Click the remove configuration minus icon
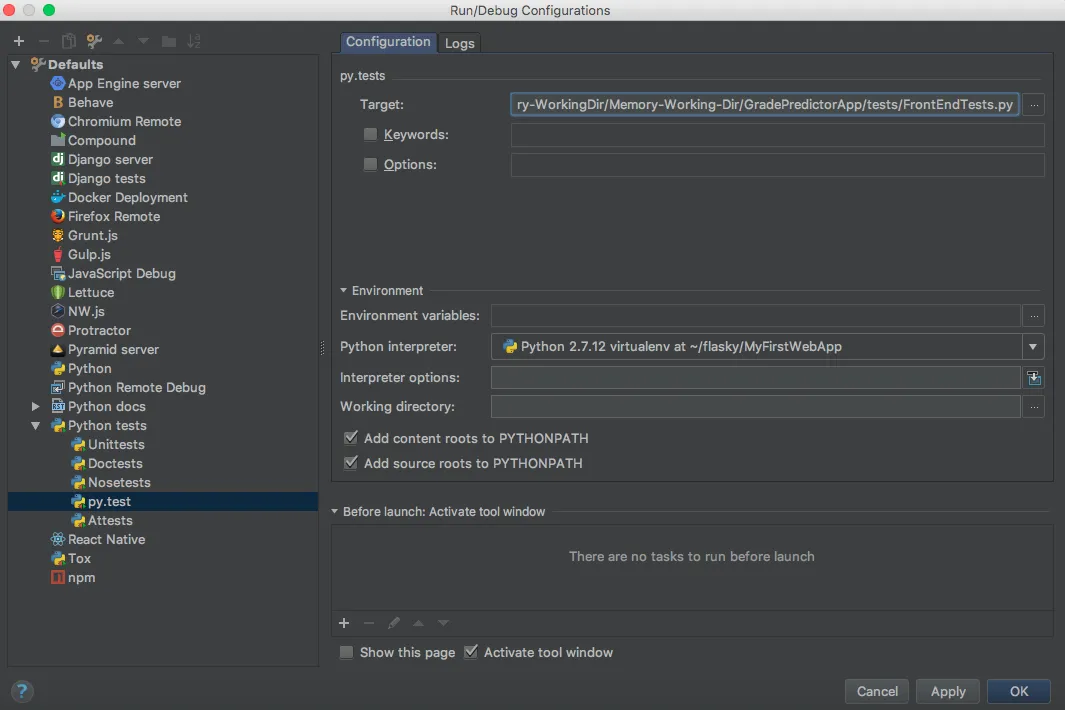The height and width of the screenshot is (710, 1065). tap(43, 41)
